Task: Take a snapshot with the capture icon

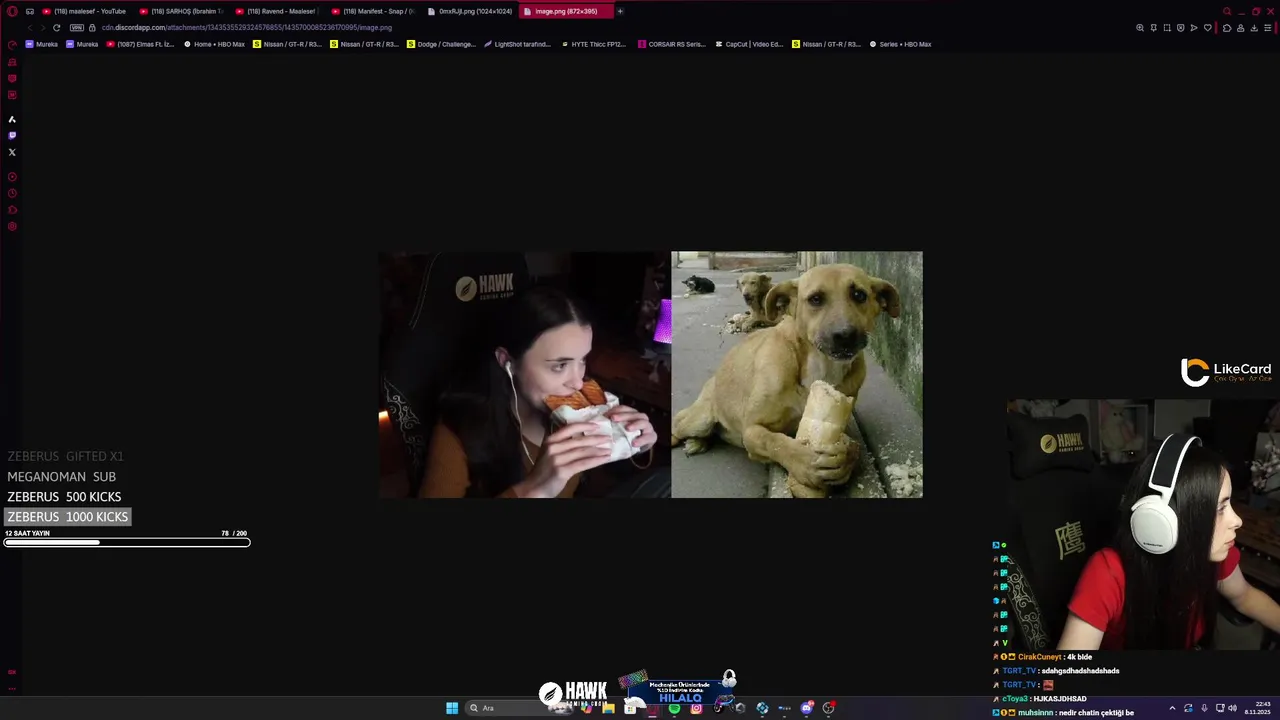Action: point(1167,28)
